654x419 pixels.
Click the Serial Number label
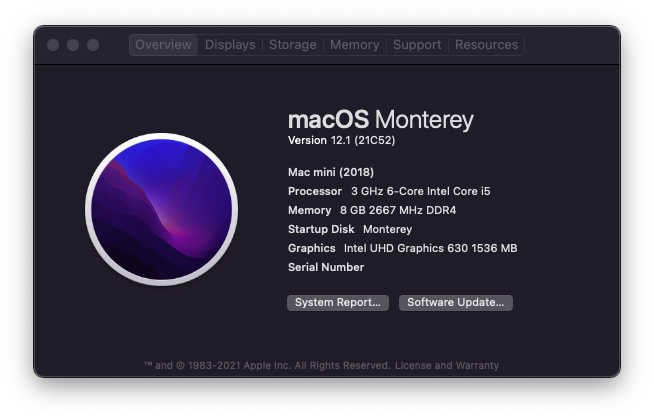(326, 267)
